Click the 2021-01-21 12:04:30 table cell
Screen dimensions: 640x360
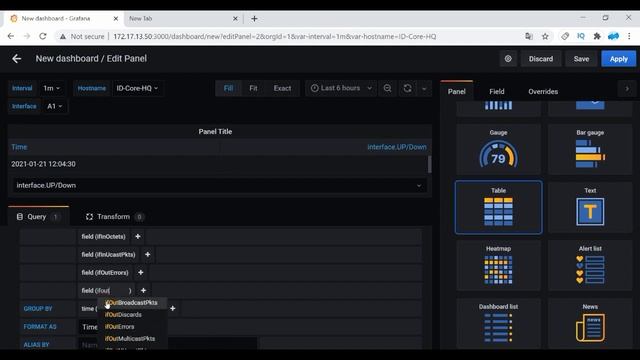pyautogui.click(x=43, y=164)
